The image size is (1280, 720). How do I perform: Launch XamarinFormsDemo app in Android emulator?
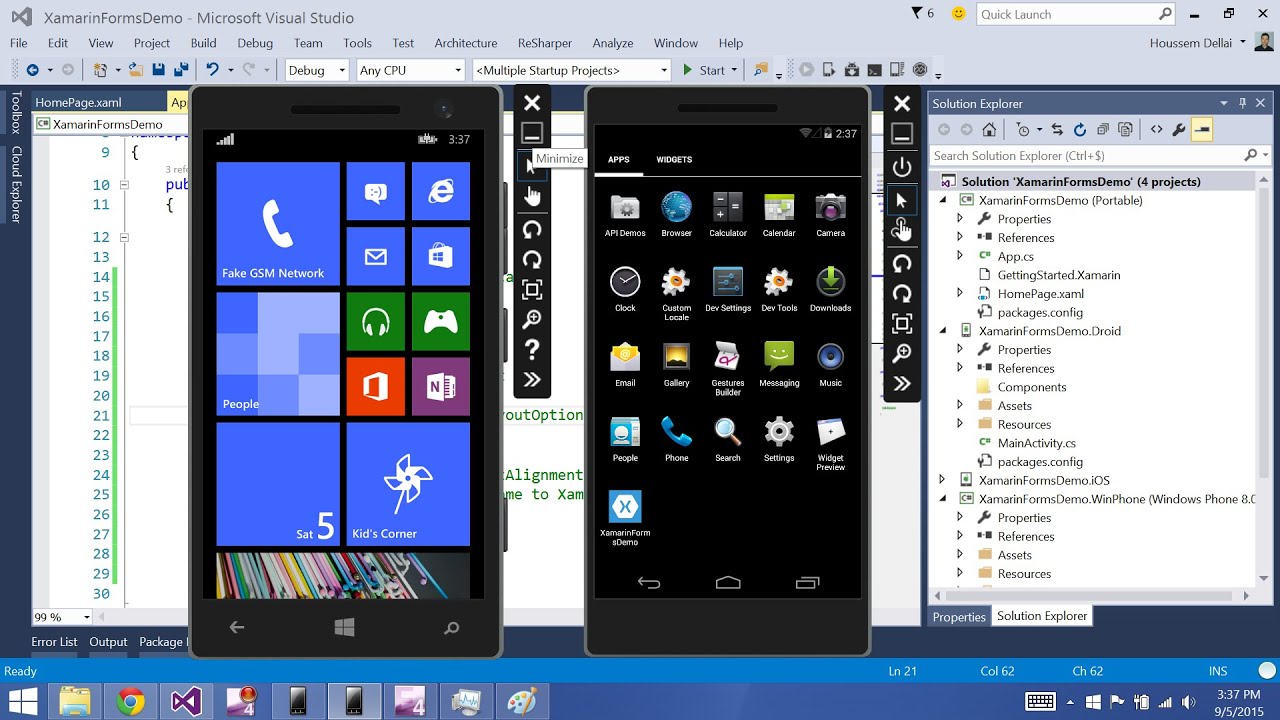pos(625,518)
